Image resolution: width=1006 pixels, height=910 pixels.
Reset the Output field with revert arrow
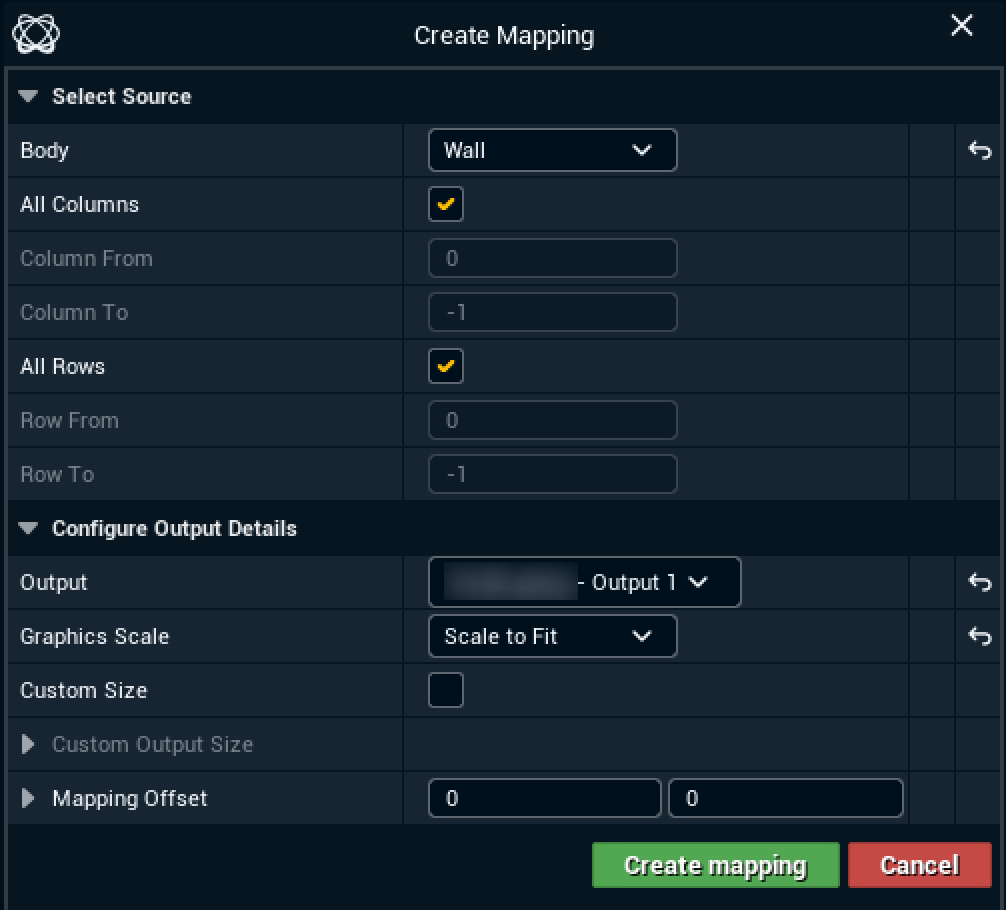pyautogui.click(x=979, y=583)
